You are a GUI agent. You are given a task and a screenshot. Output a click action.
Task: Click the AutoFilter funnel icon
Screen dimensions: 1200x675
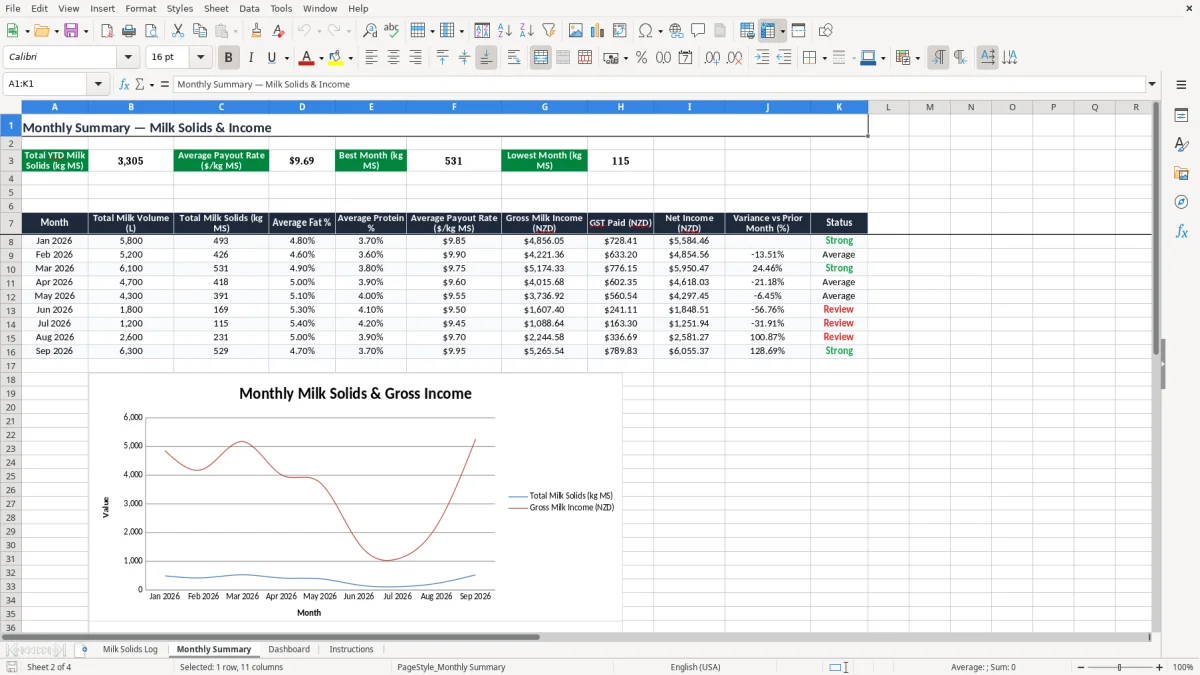pos(549,31)
